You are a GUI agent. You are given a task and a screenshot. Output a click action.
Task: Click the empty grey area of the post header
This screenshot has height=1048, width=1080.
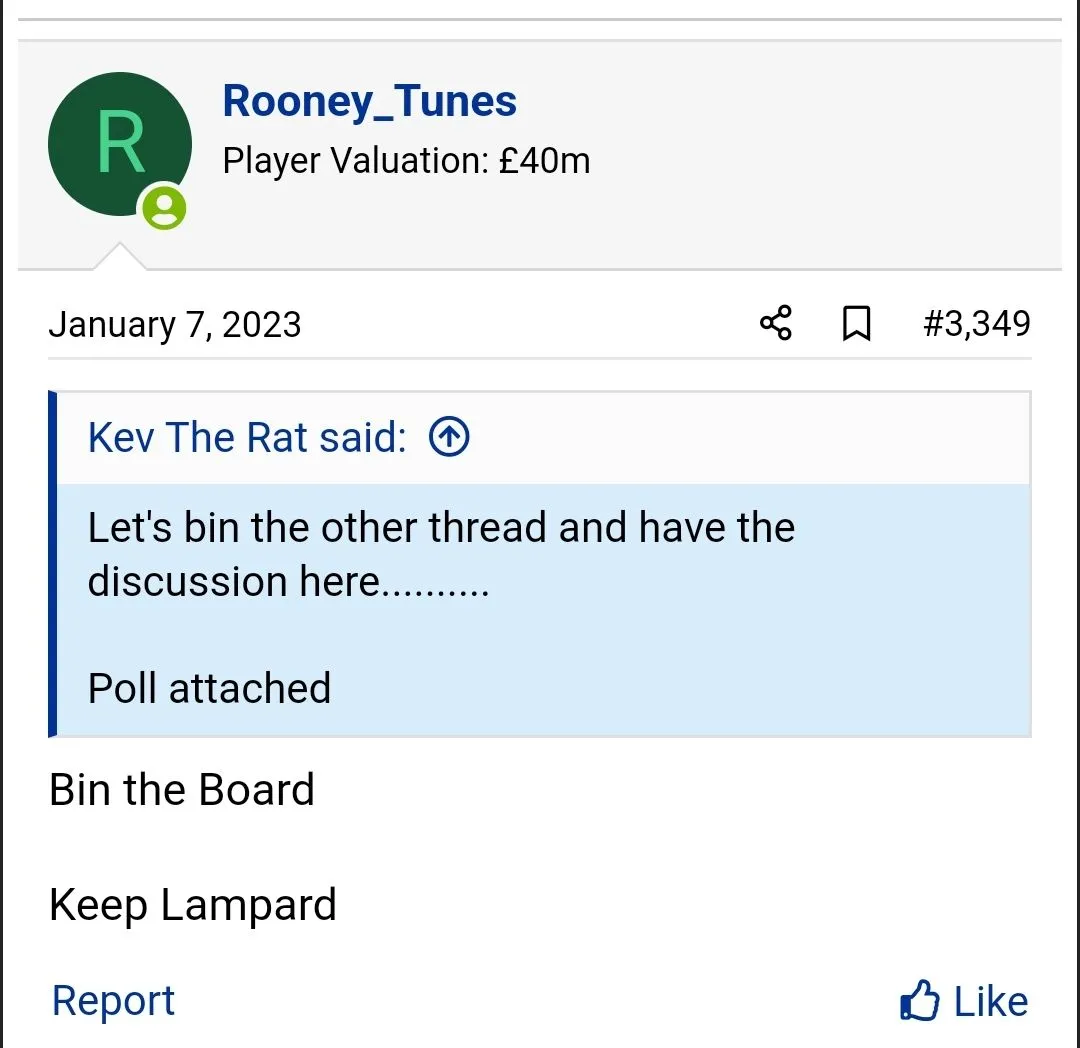[820, 160]
